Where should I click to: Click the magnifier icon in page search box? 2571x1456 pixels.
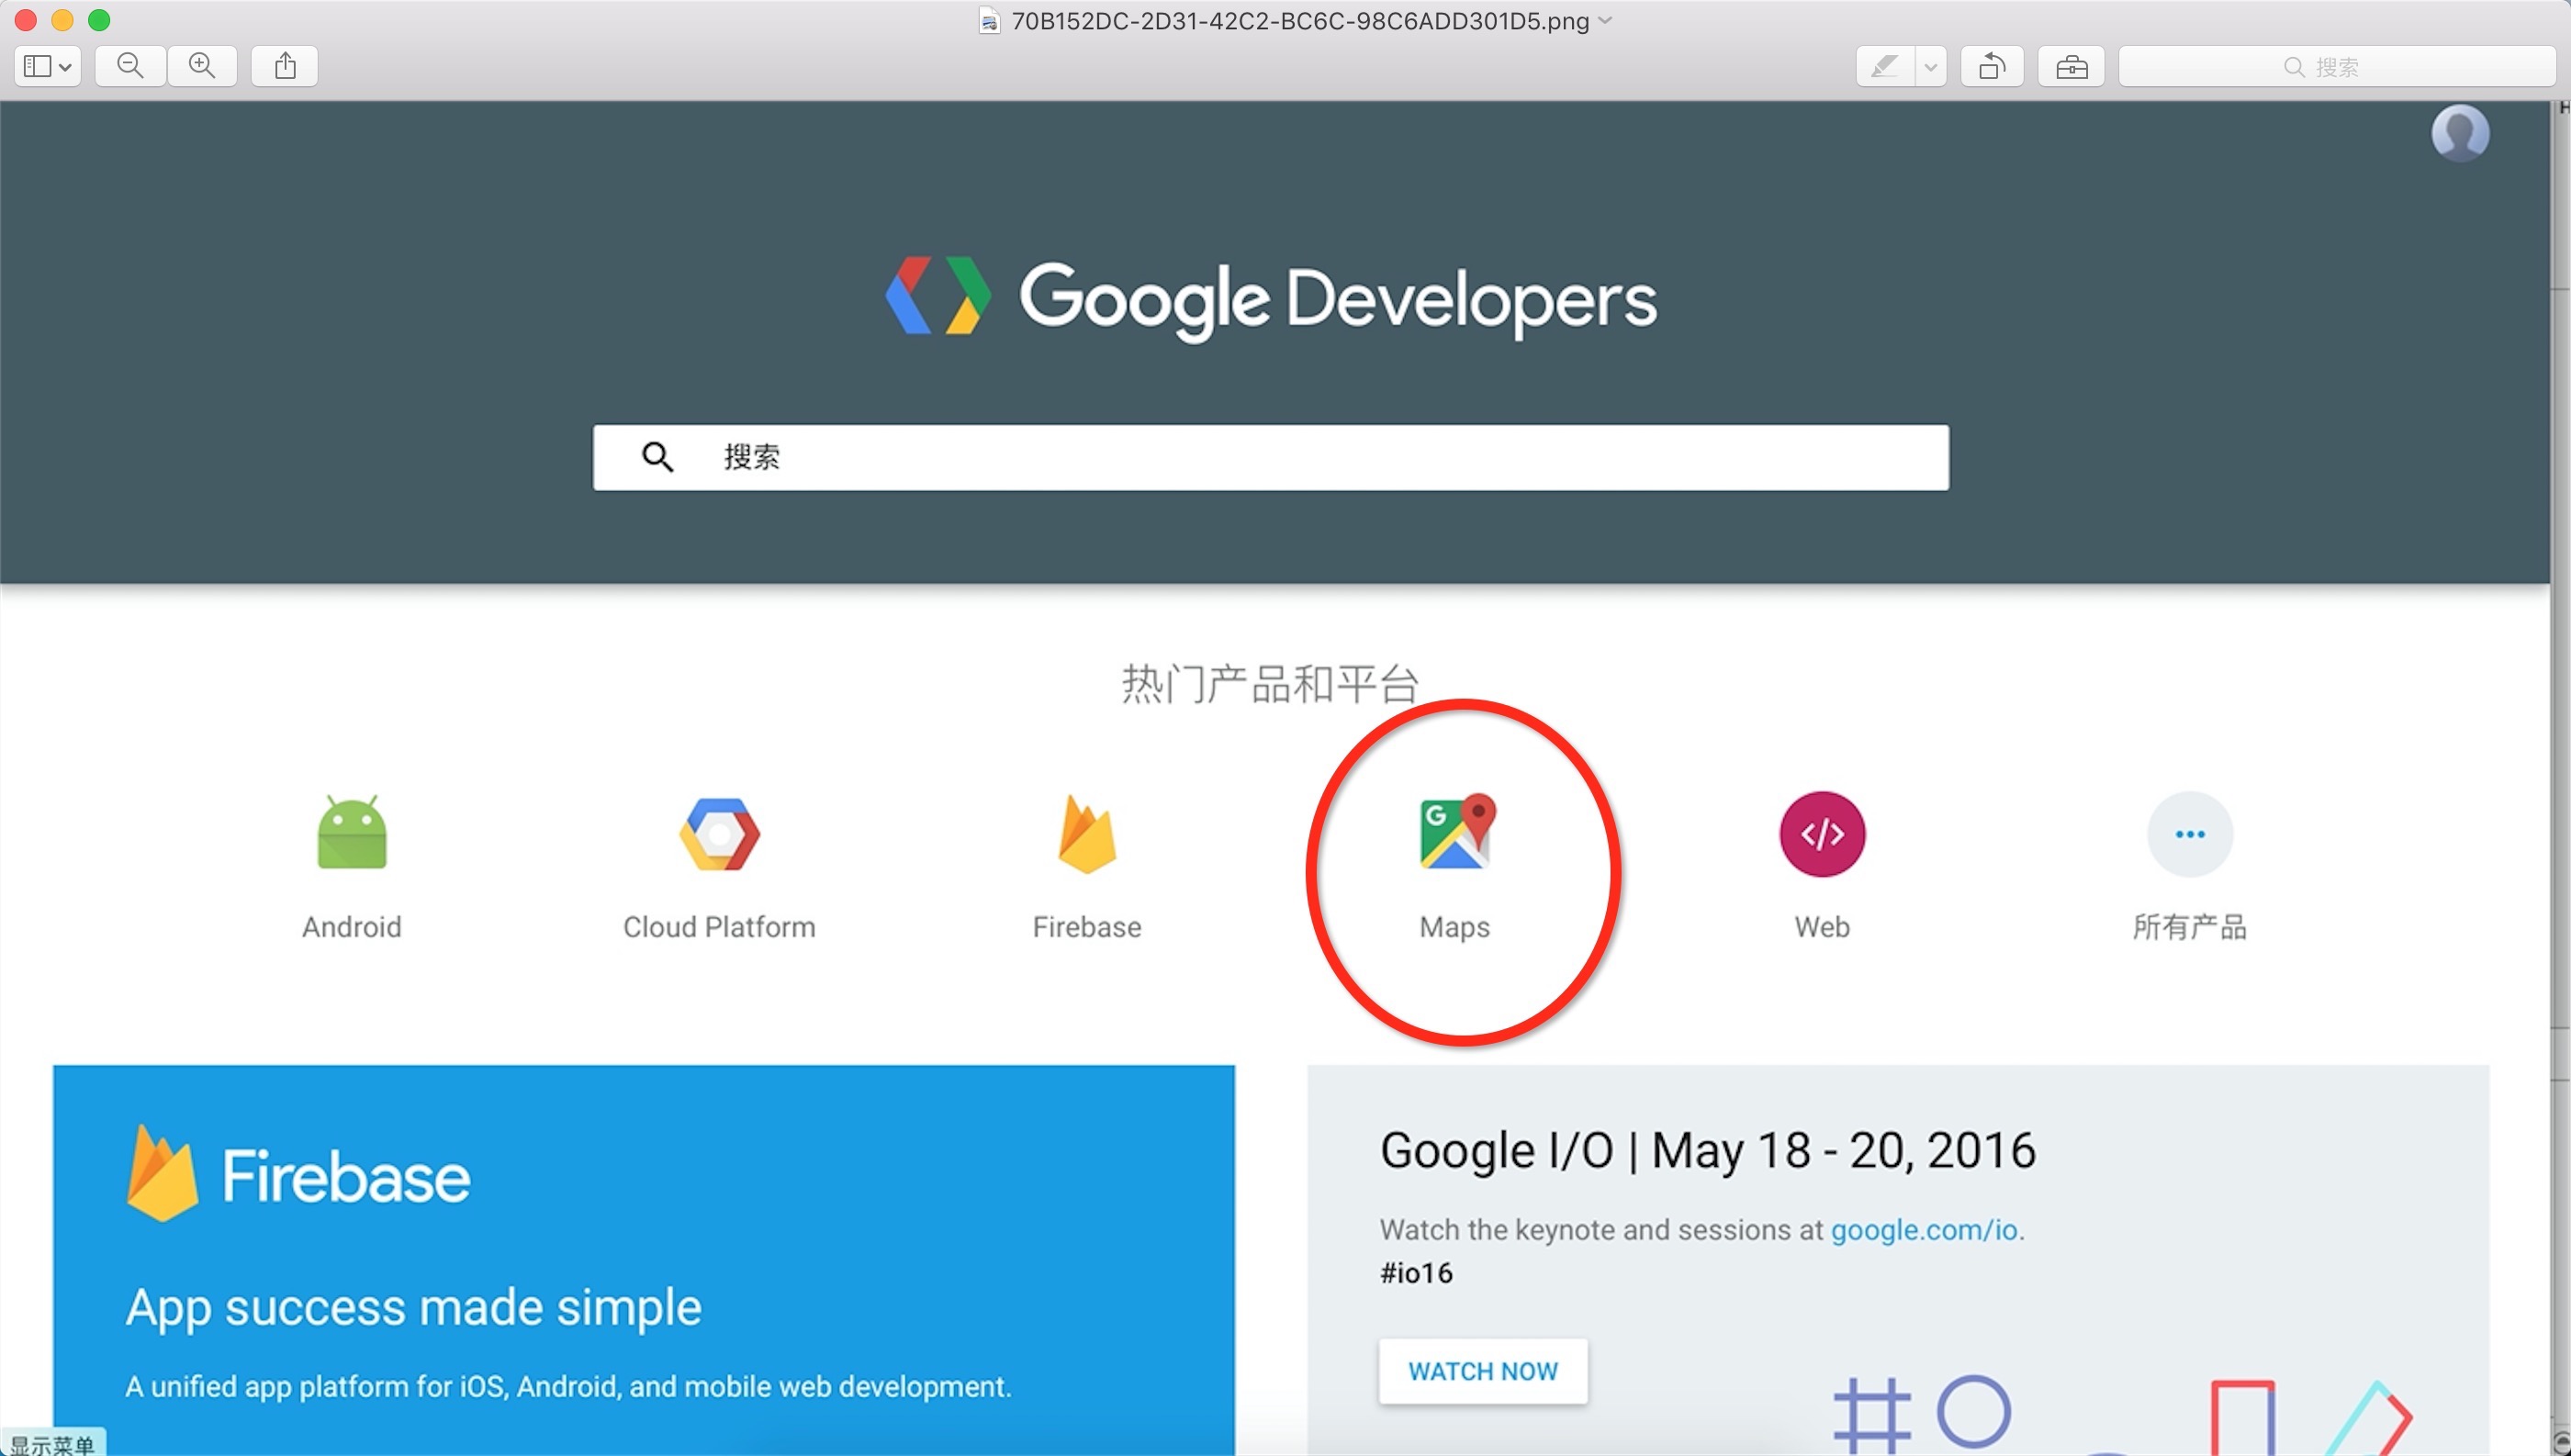[x=657, y=457]
